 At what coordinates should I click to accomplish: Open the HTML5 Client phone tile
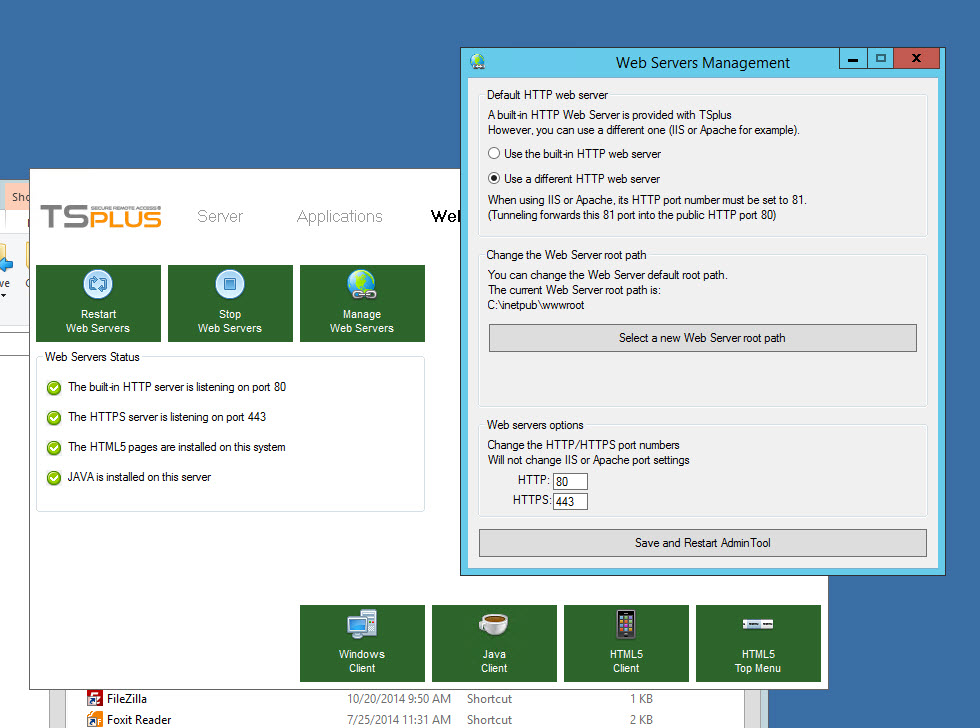[626, 643]
